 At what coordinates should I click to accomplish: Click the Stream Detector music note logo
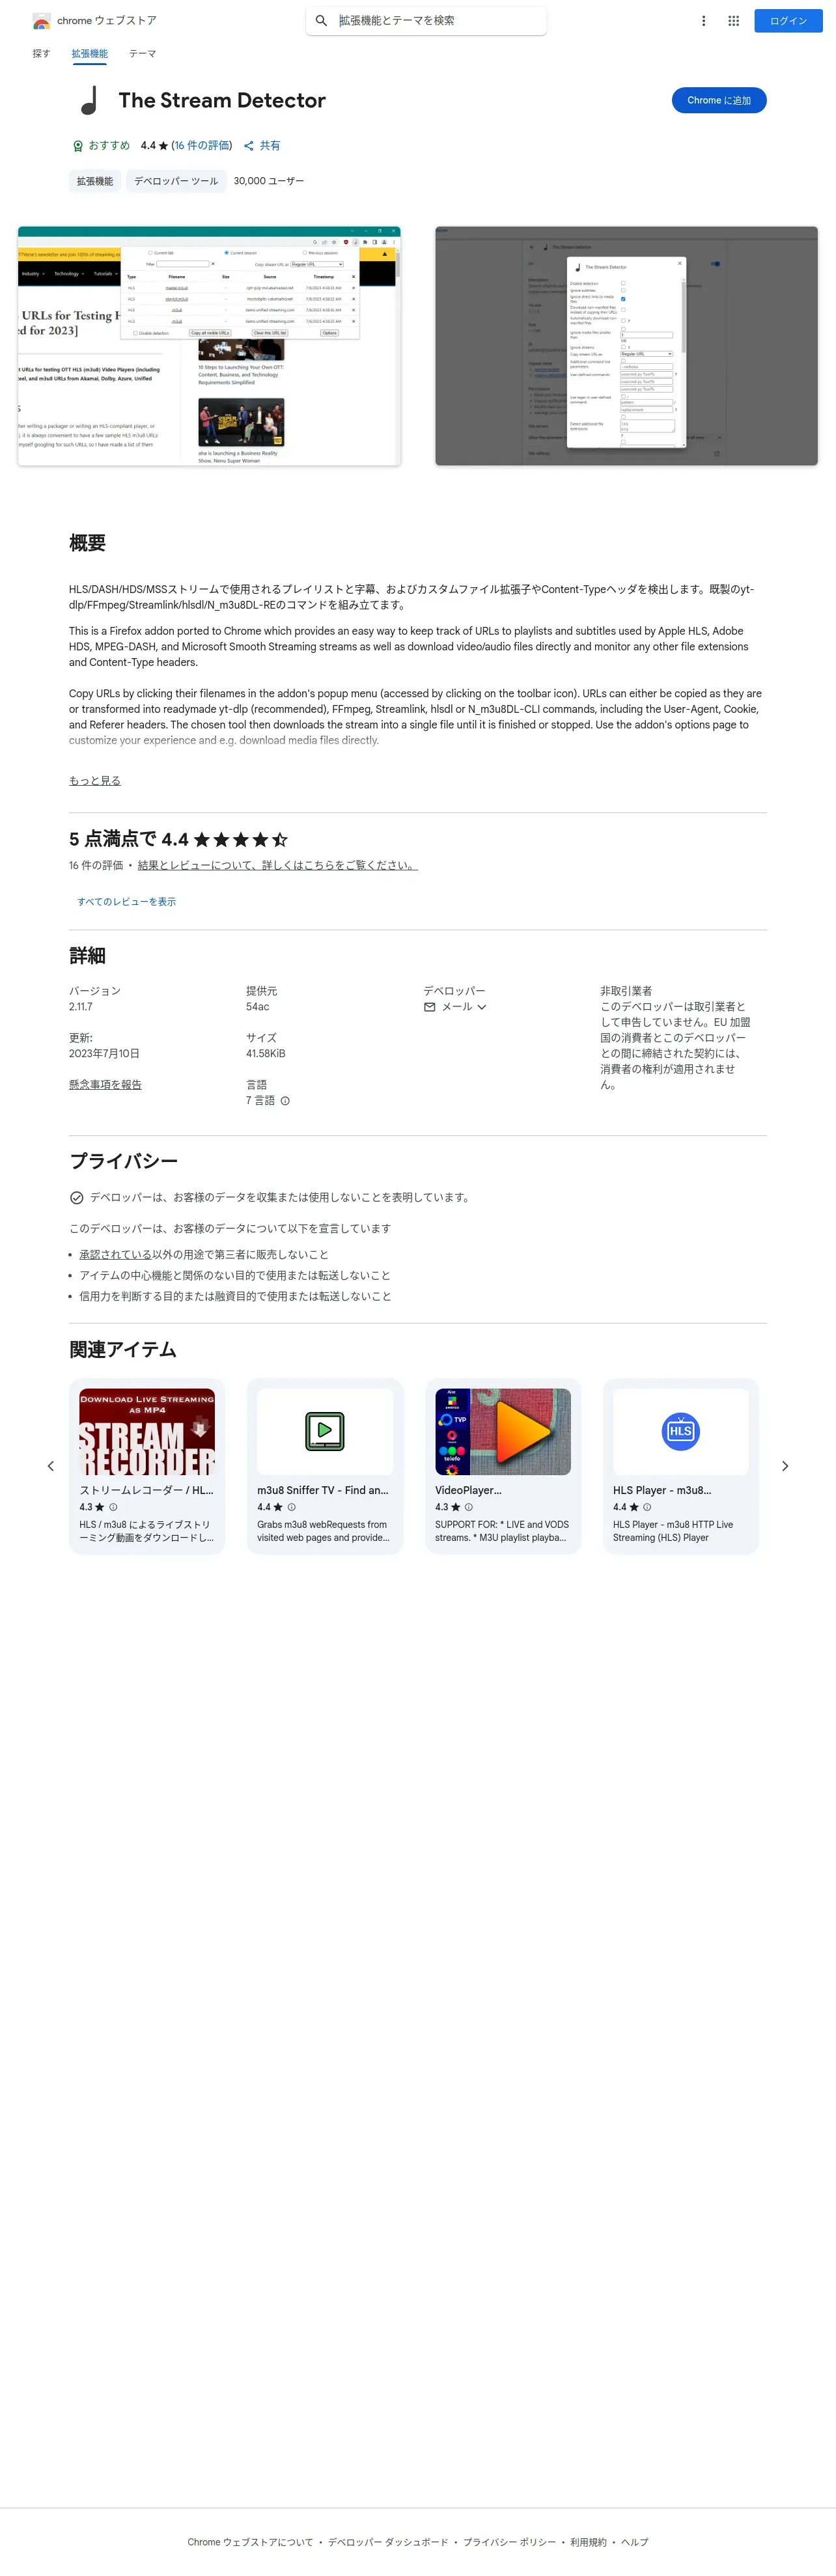pos(89,100)
